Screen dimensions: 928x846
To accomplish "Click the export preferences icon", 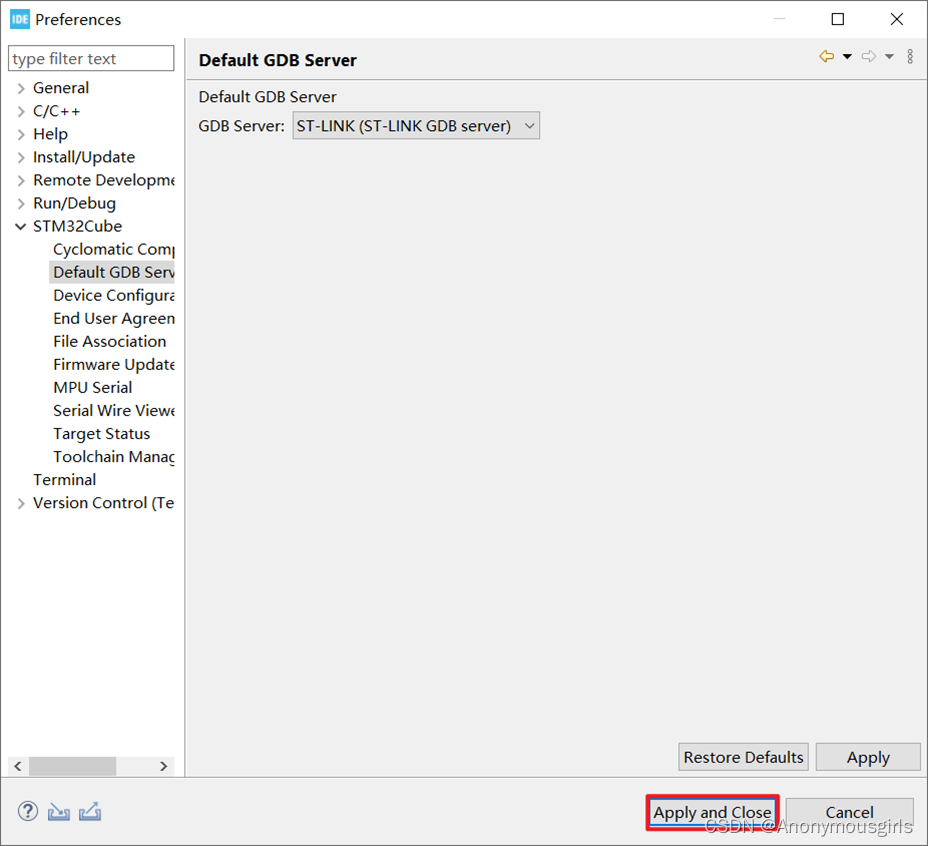I will click(89, 811).
